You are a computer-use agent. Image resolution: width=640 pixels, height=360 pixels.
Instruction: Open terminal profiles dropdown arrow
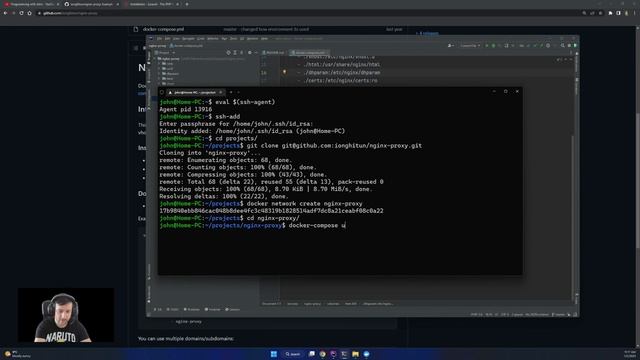[x=239, y=92]
